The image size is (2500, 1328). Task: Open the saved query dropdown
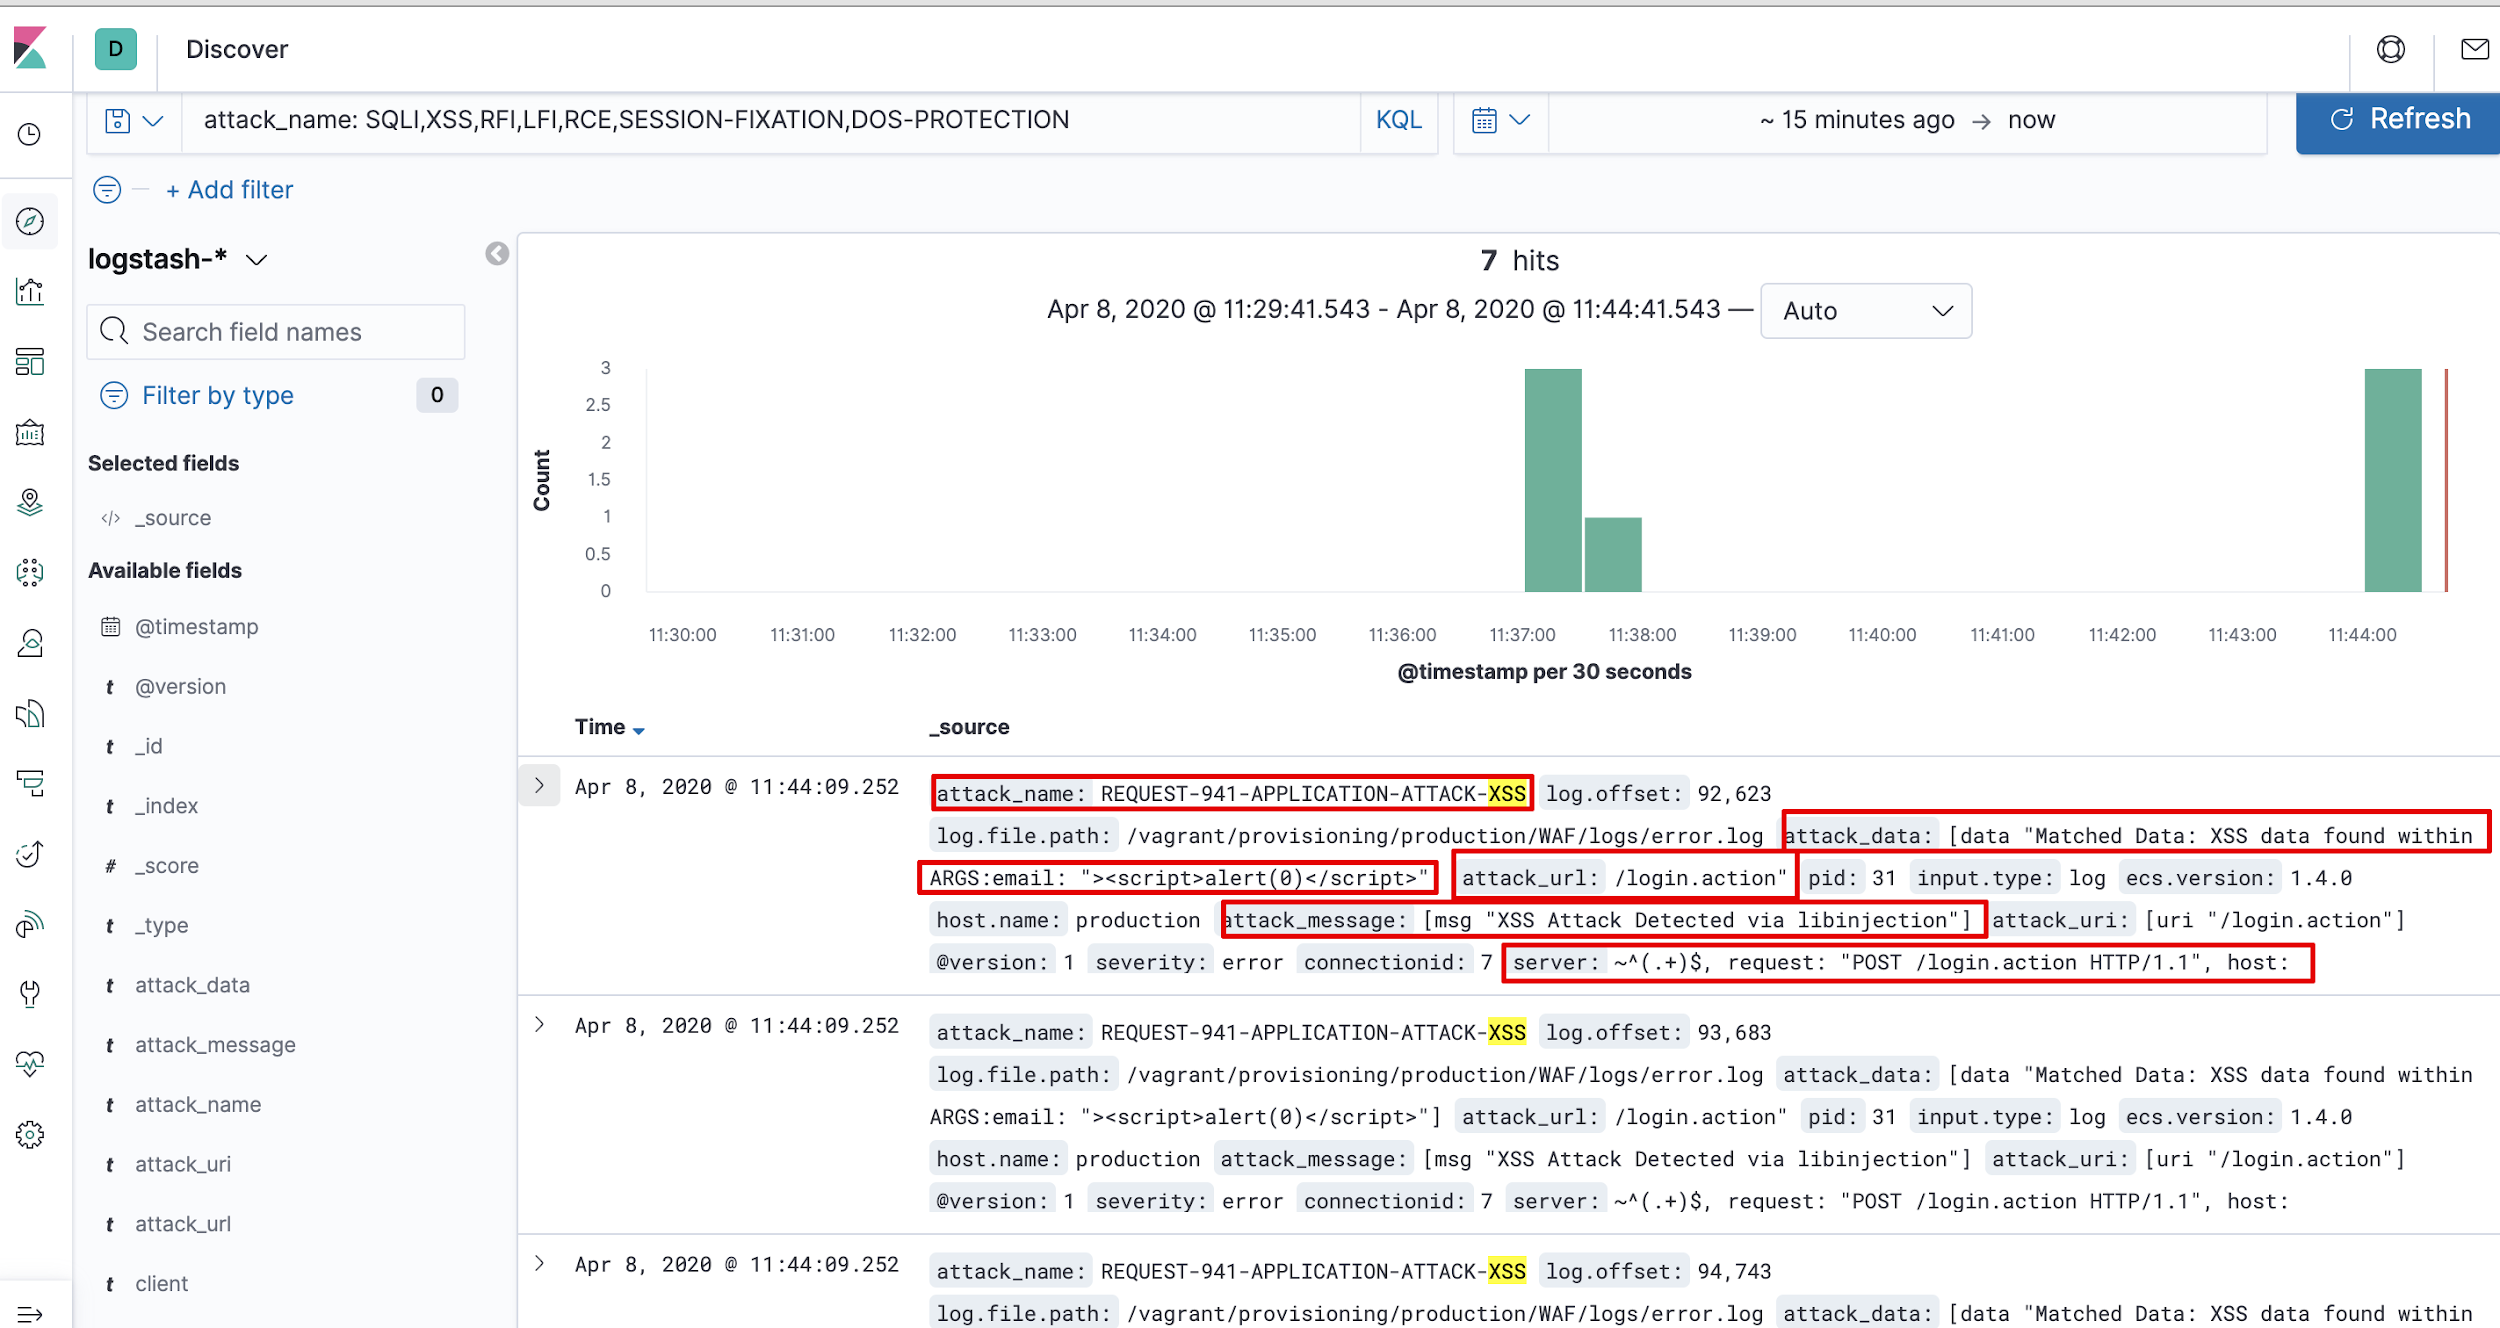[133, 121]
